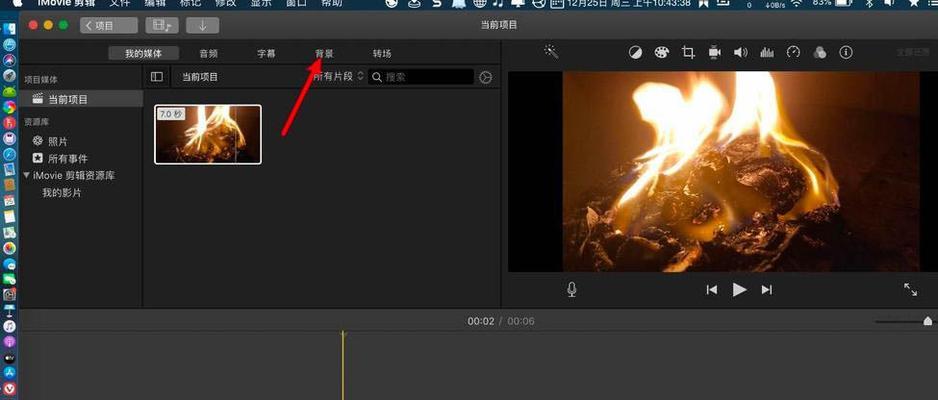Open the 编辑 menu
The image size is (938, 400).
(156, 3)
